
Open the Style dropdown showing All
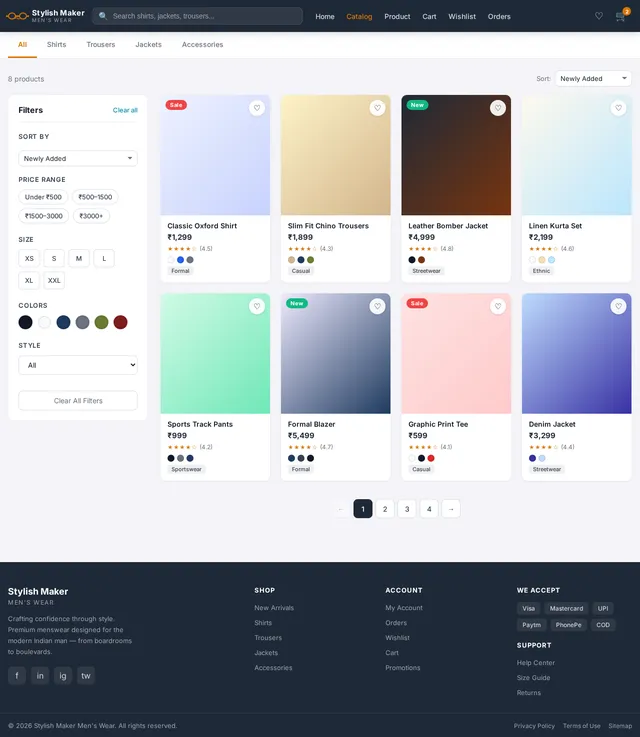(78, 365)
